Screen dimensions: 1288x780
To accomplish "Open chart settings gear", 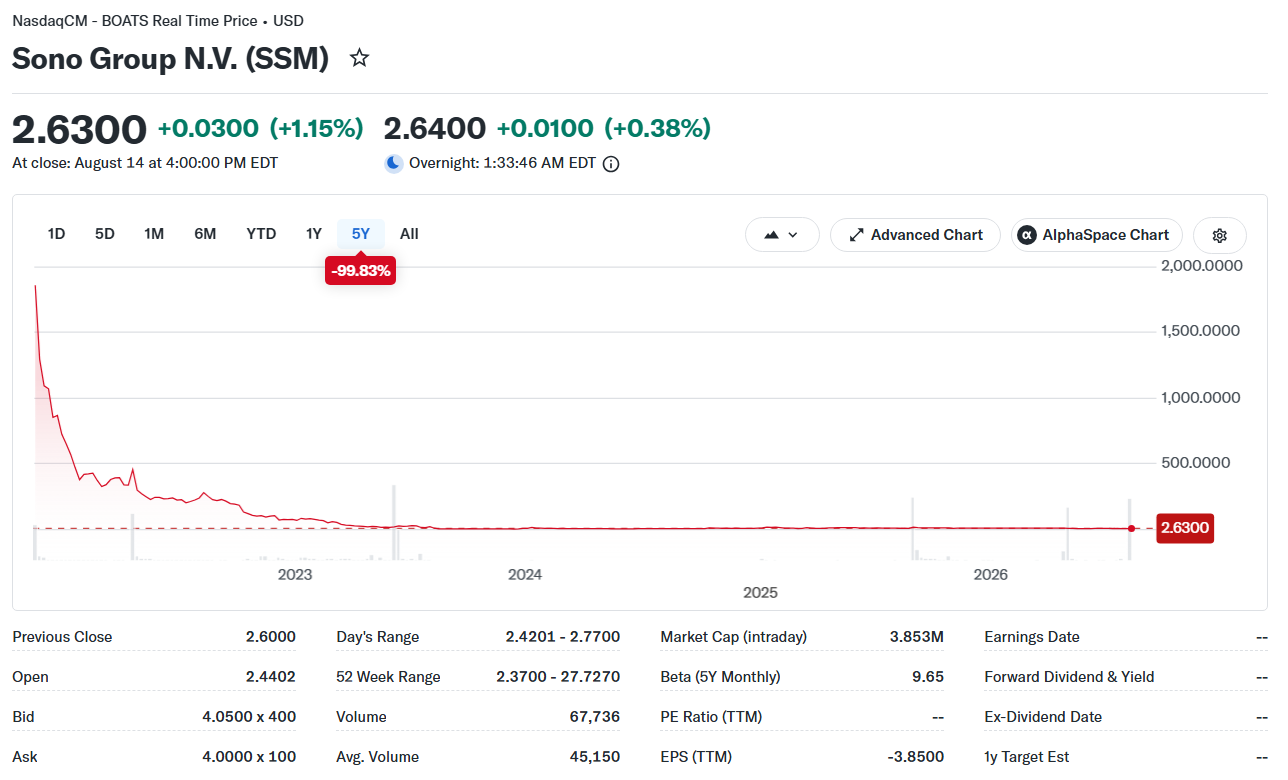I will pos(1220,235).
